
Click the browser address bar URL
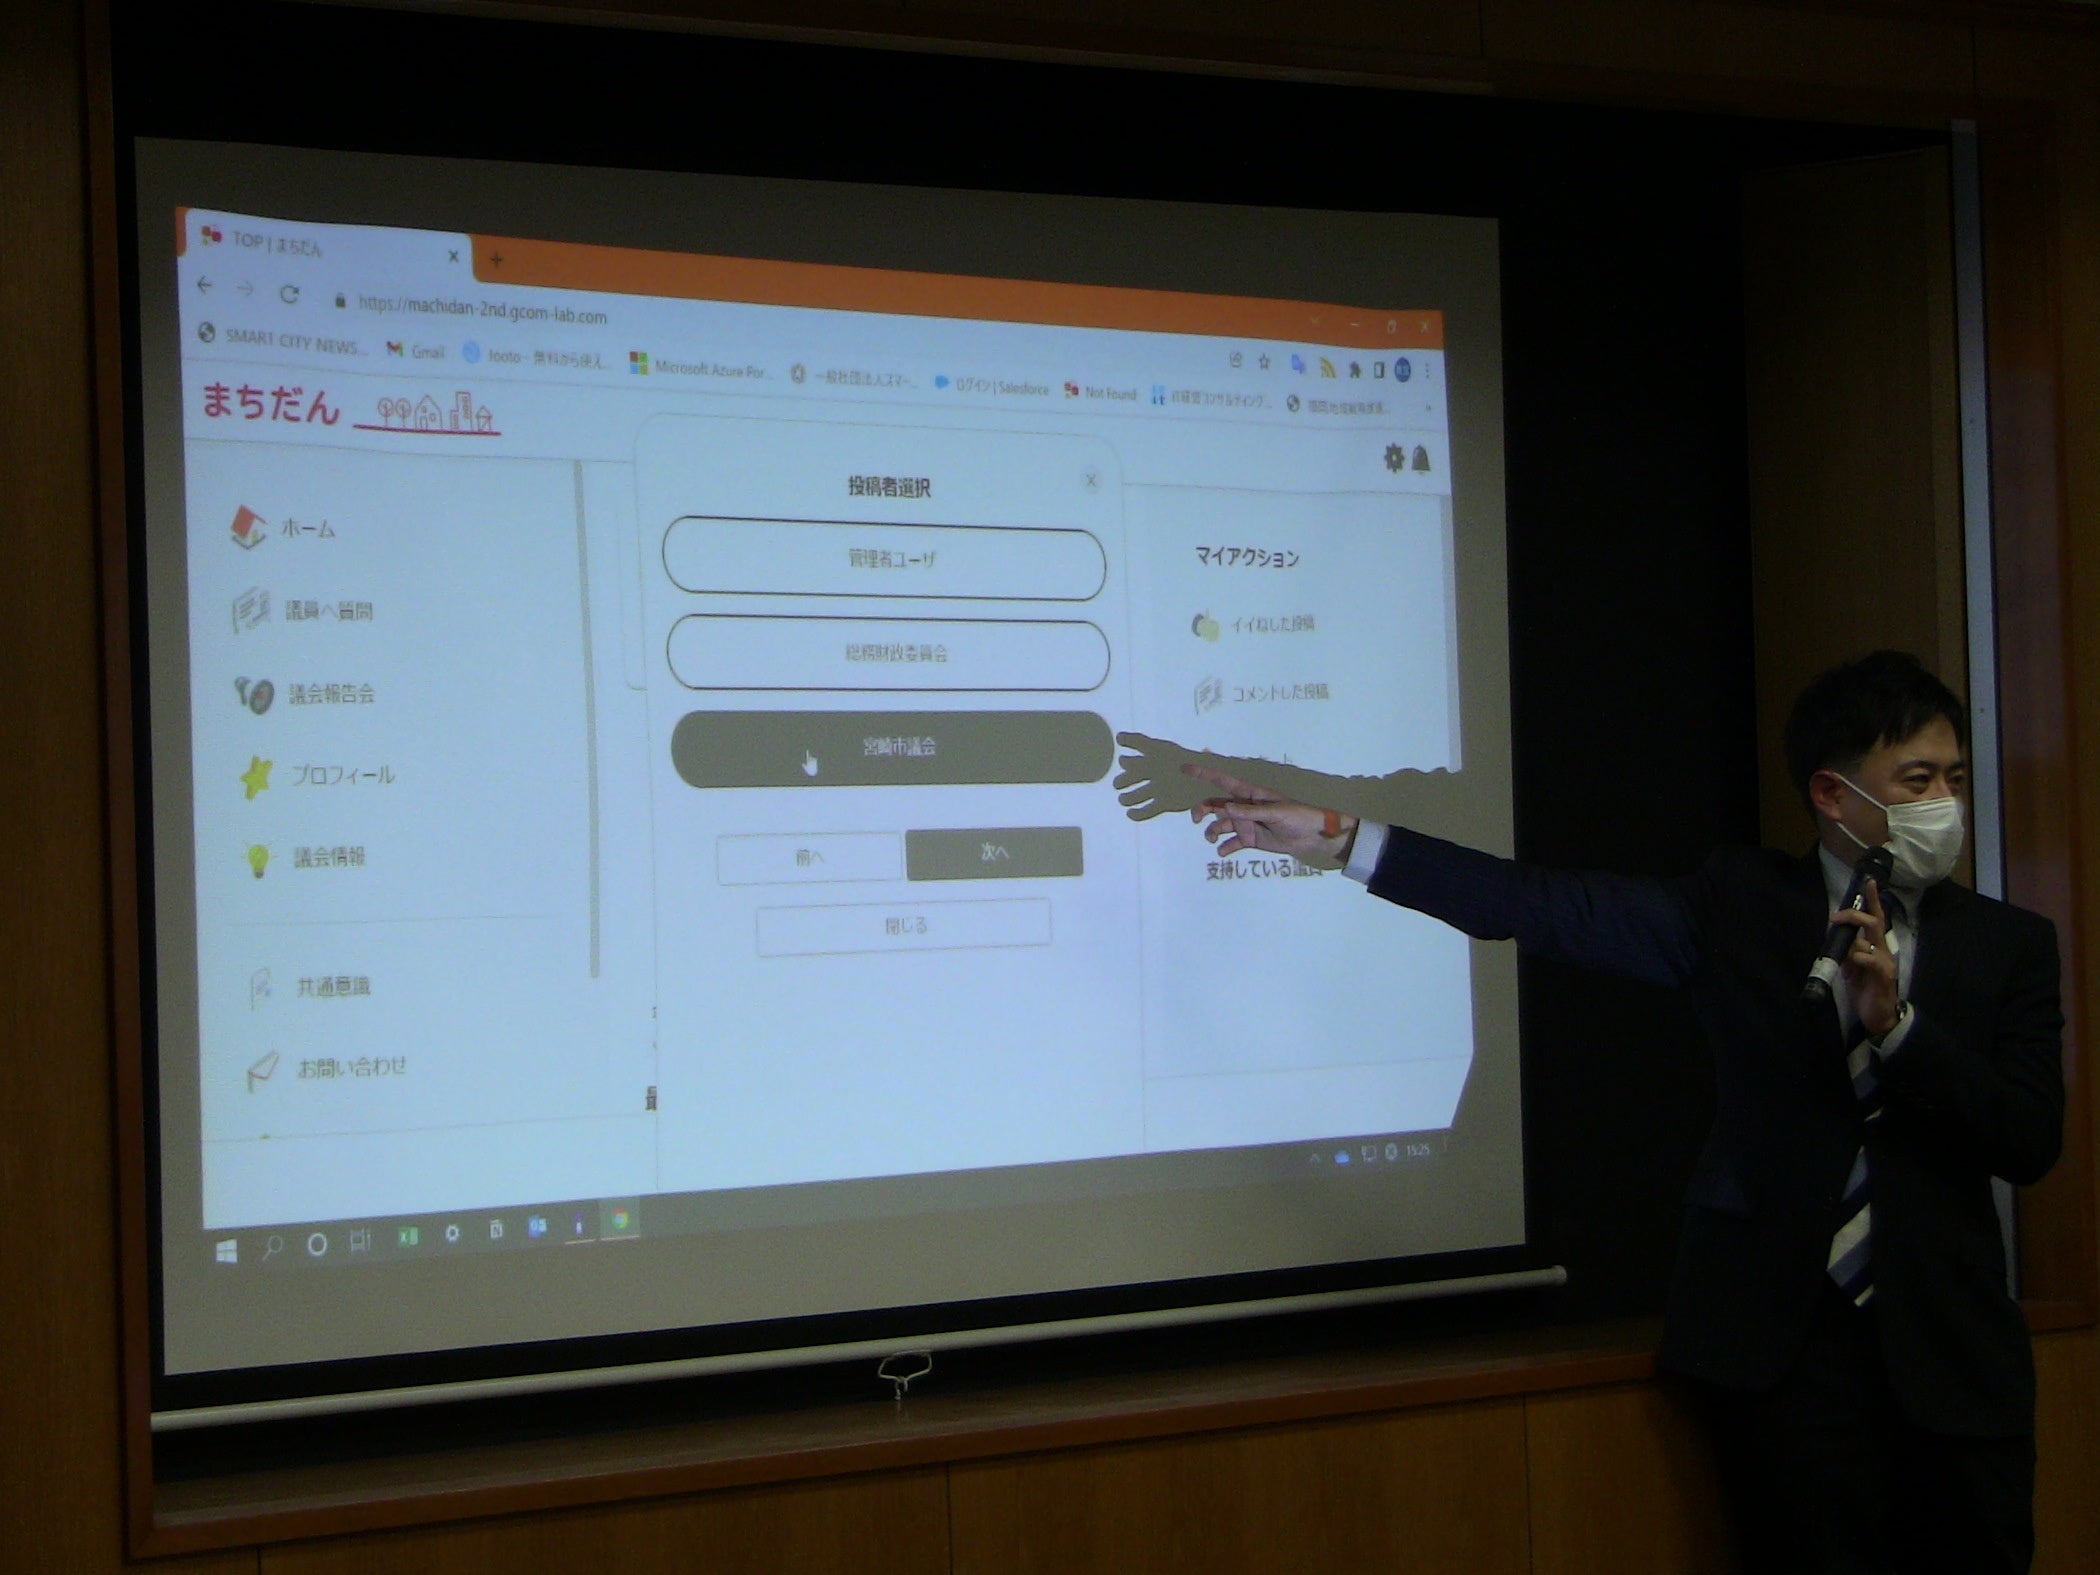pyautogui.click(x=482, y=309)
